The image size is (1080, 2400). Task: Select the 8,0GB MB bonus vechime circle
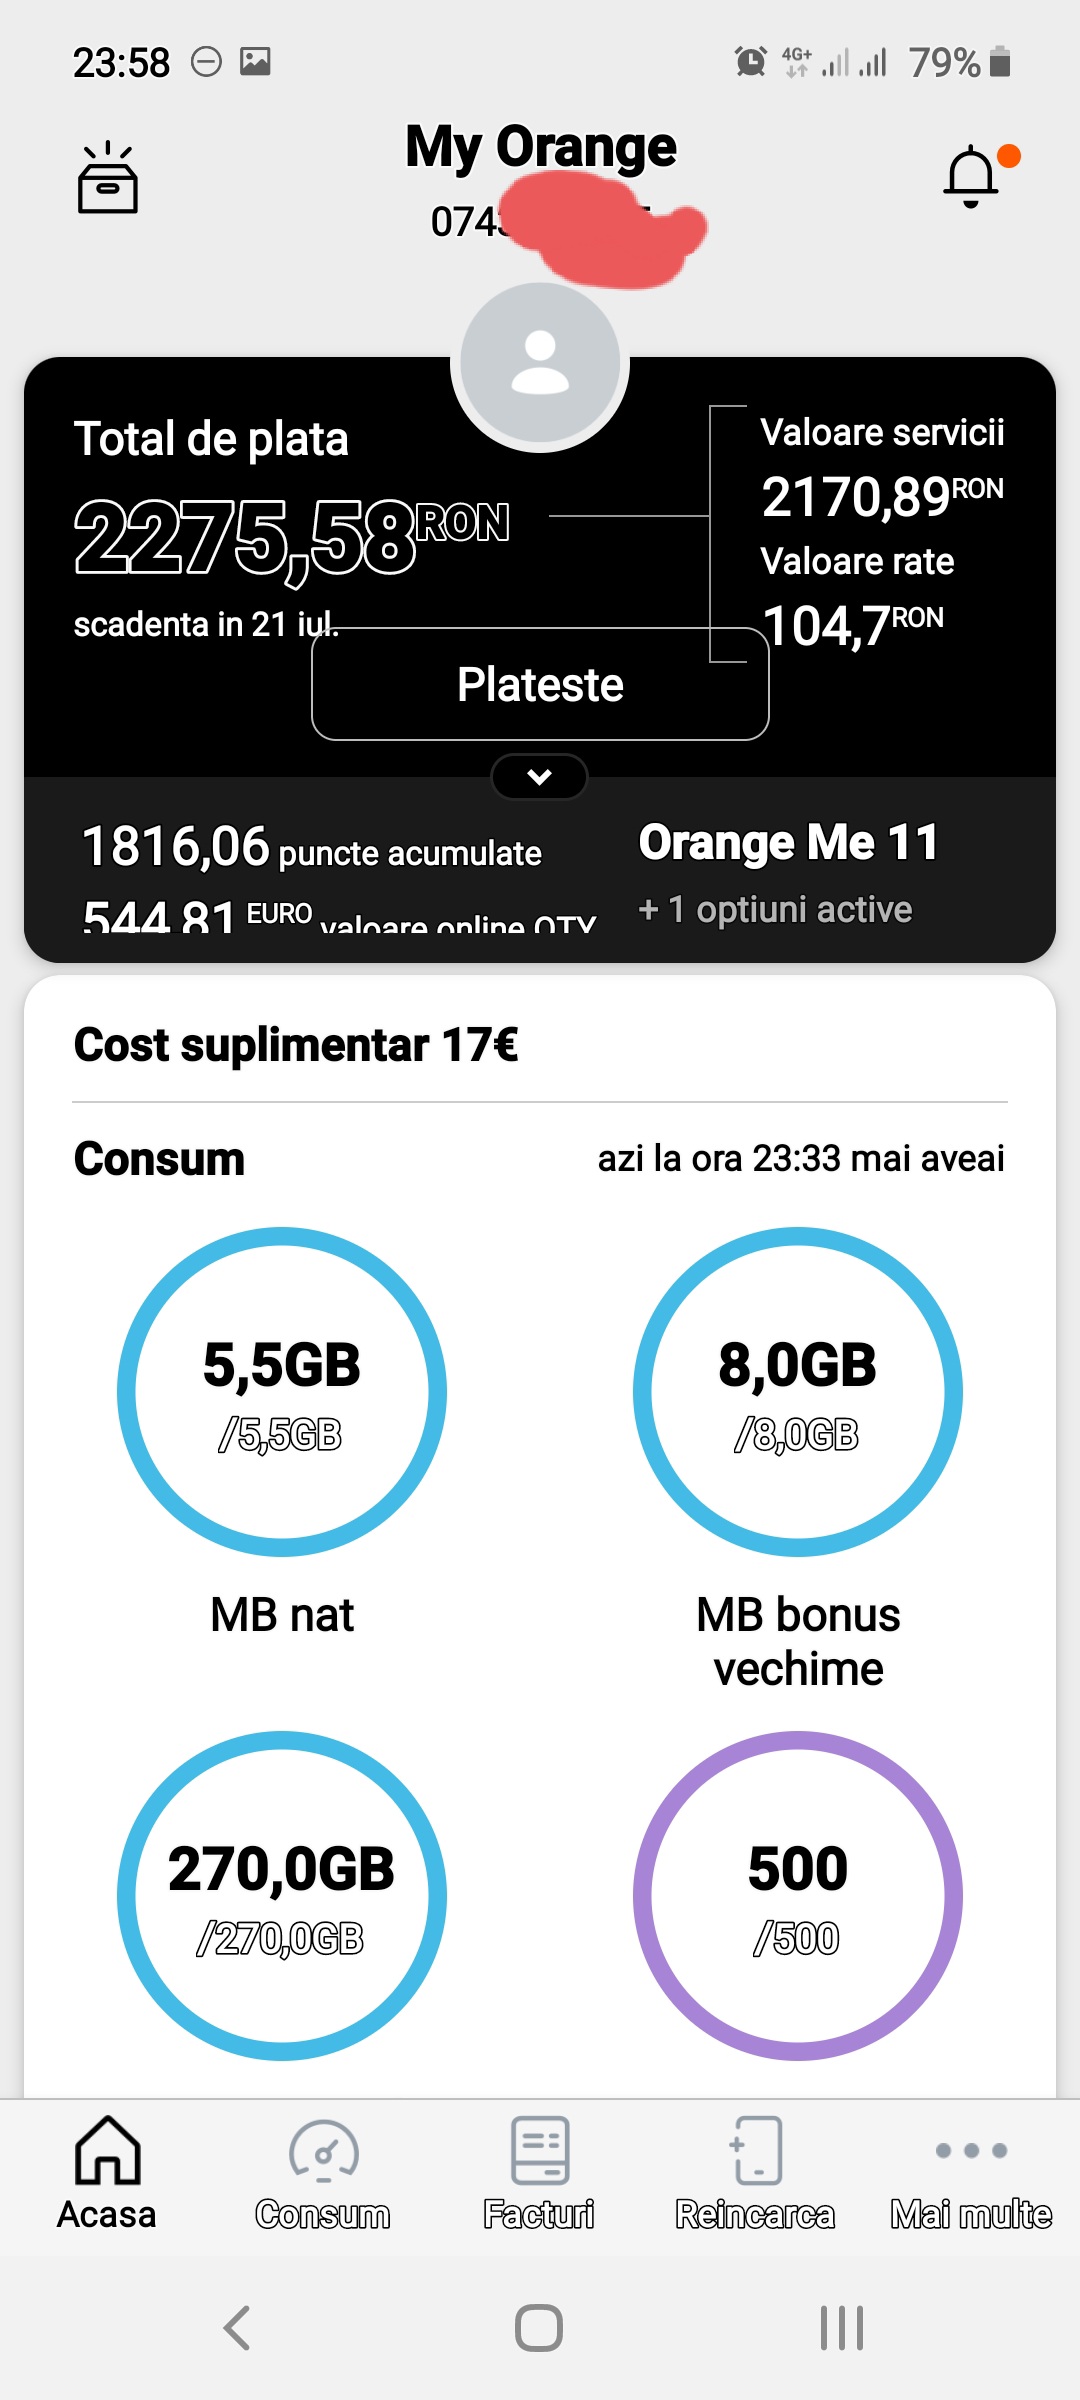tap(798, 1392)
